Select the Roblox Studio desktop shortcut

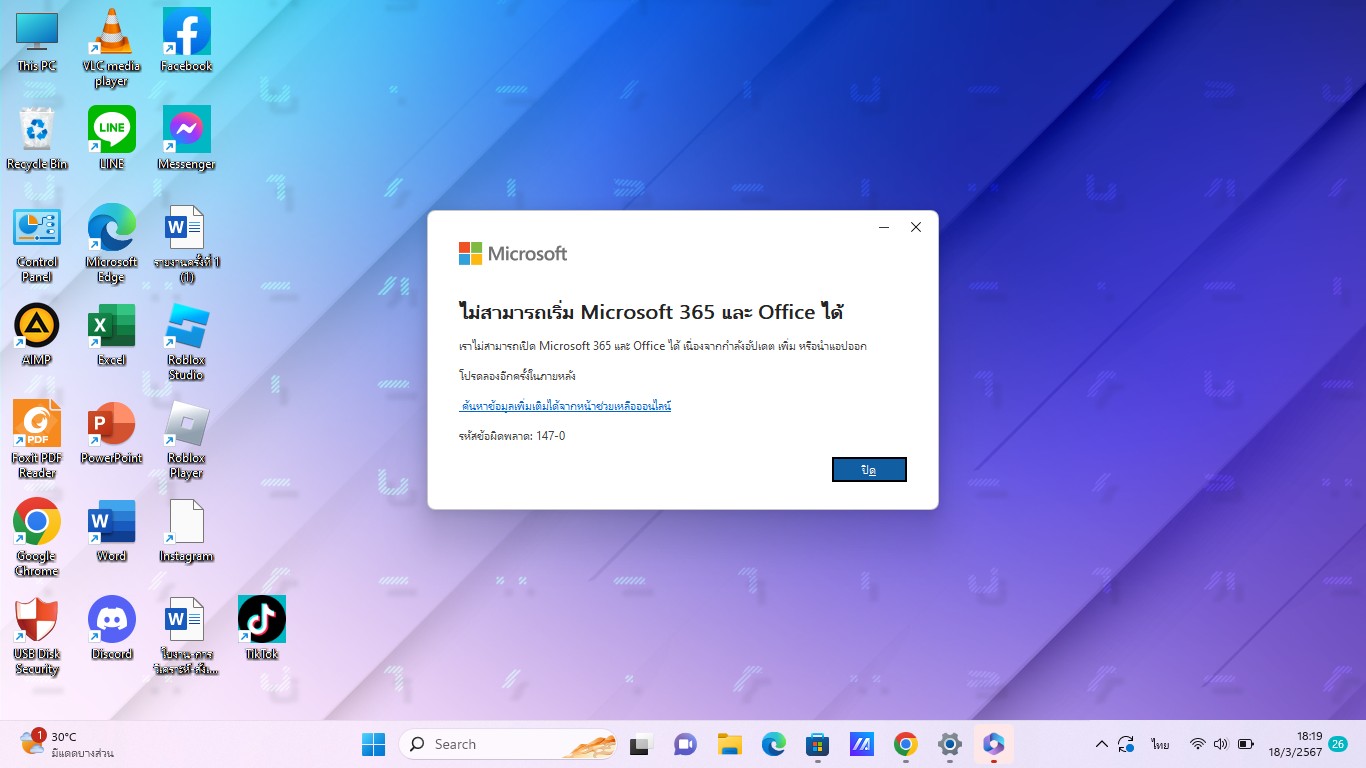click(x=186, y=342)
